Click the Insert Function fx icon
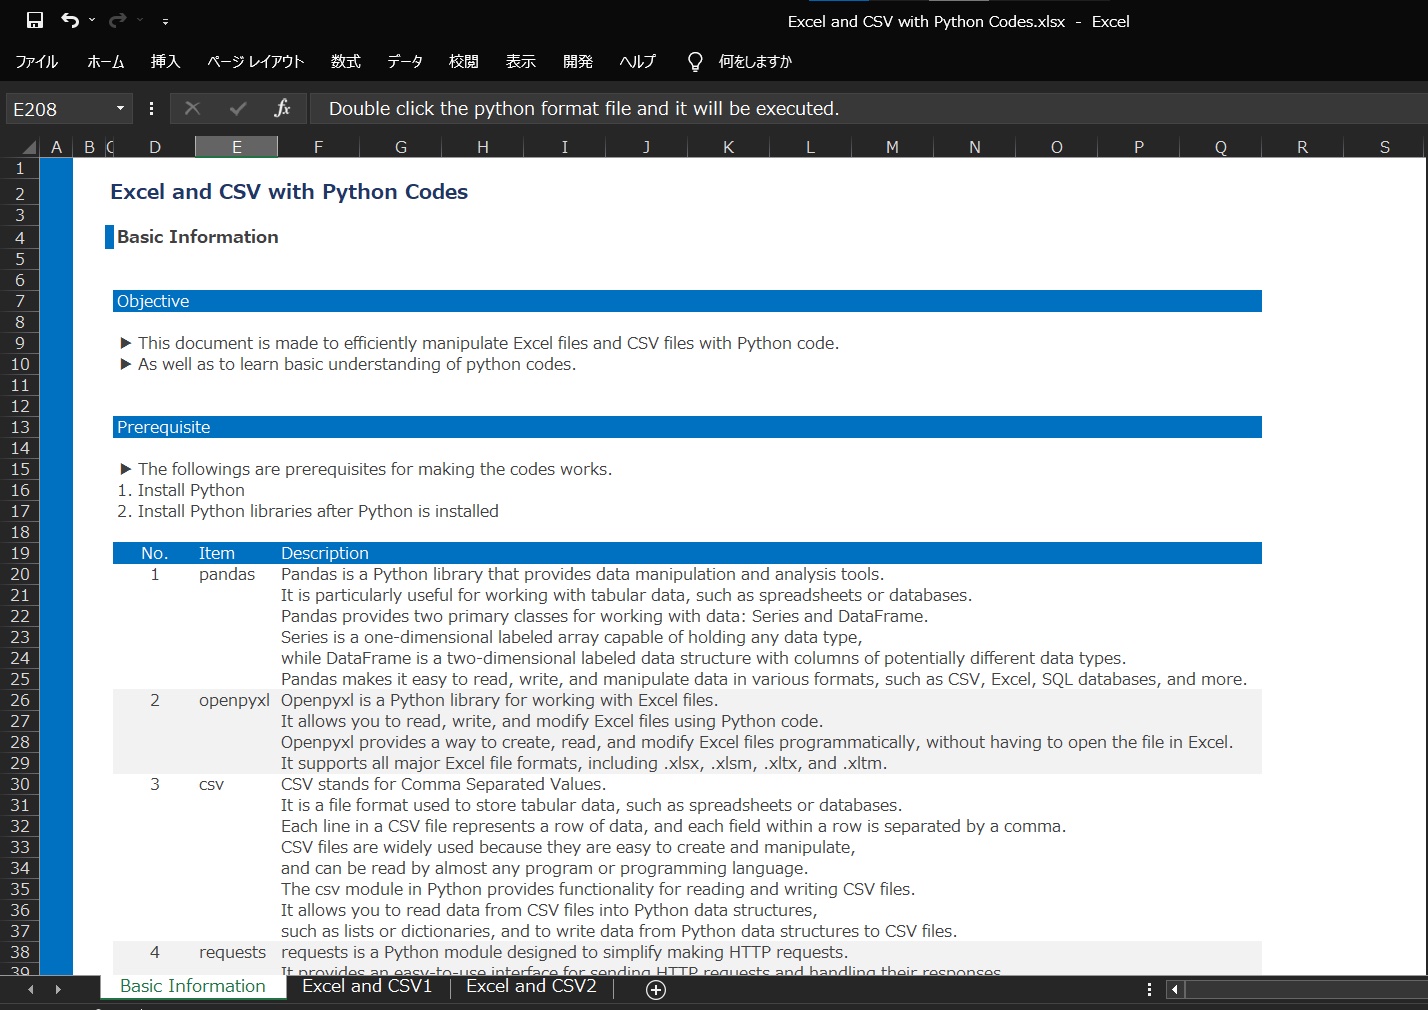 [x=282, y=108]
